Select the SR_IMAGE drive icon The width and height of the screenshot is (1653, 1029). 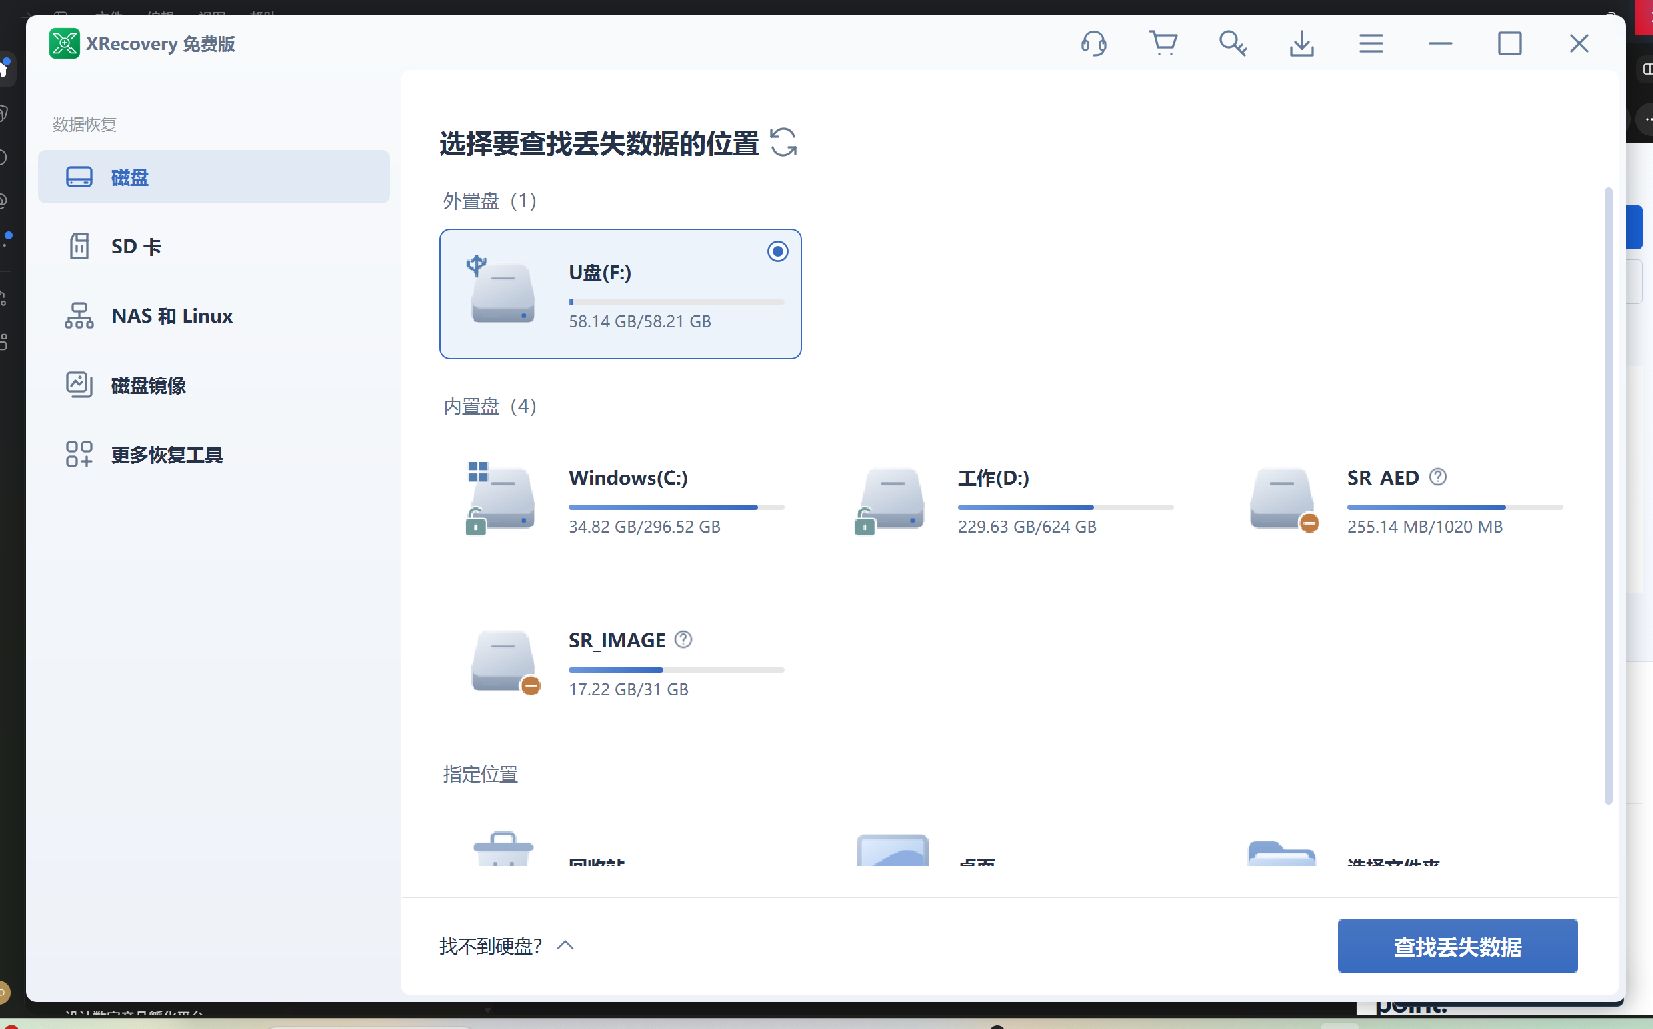(504, 662)
